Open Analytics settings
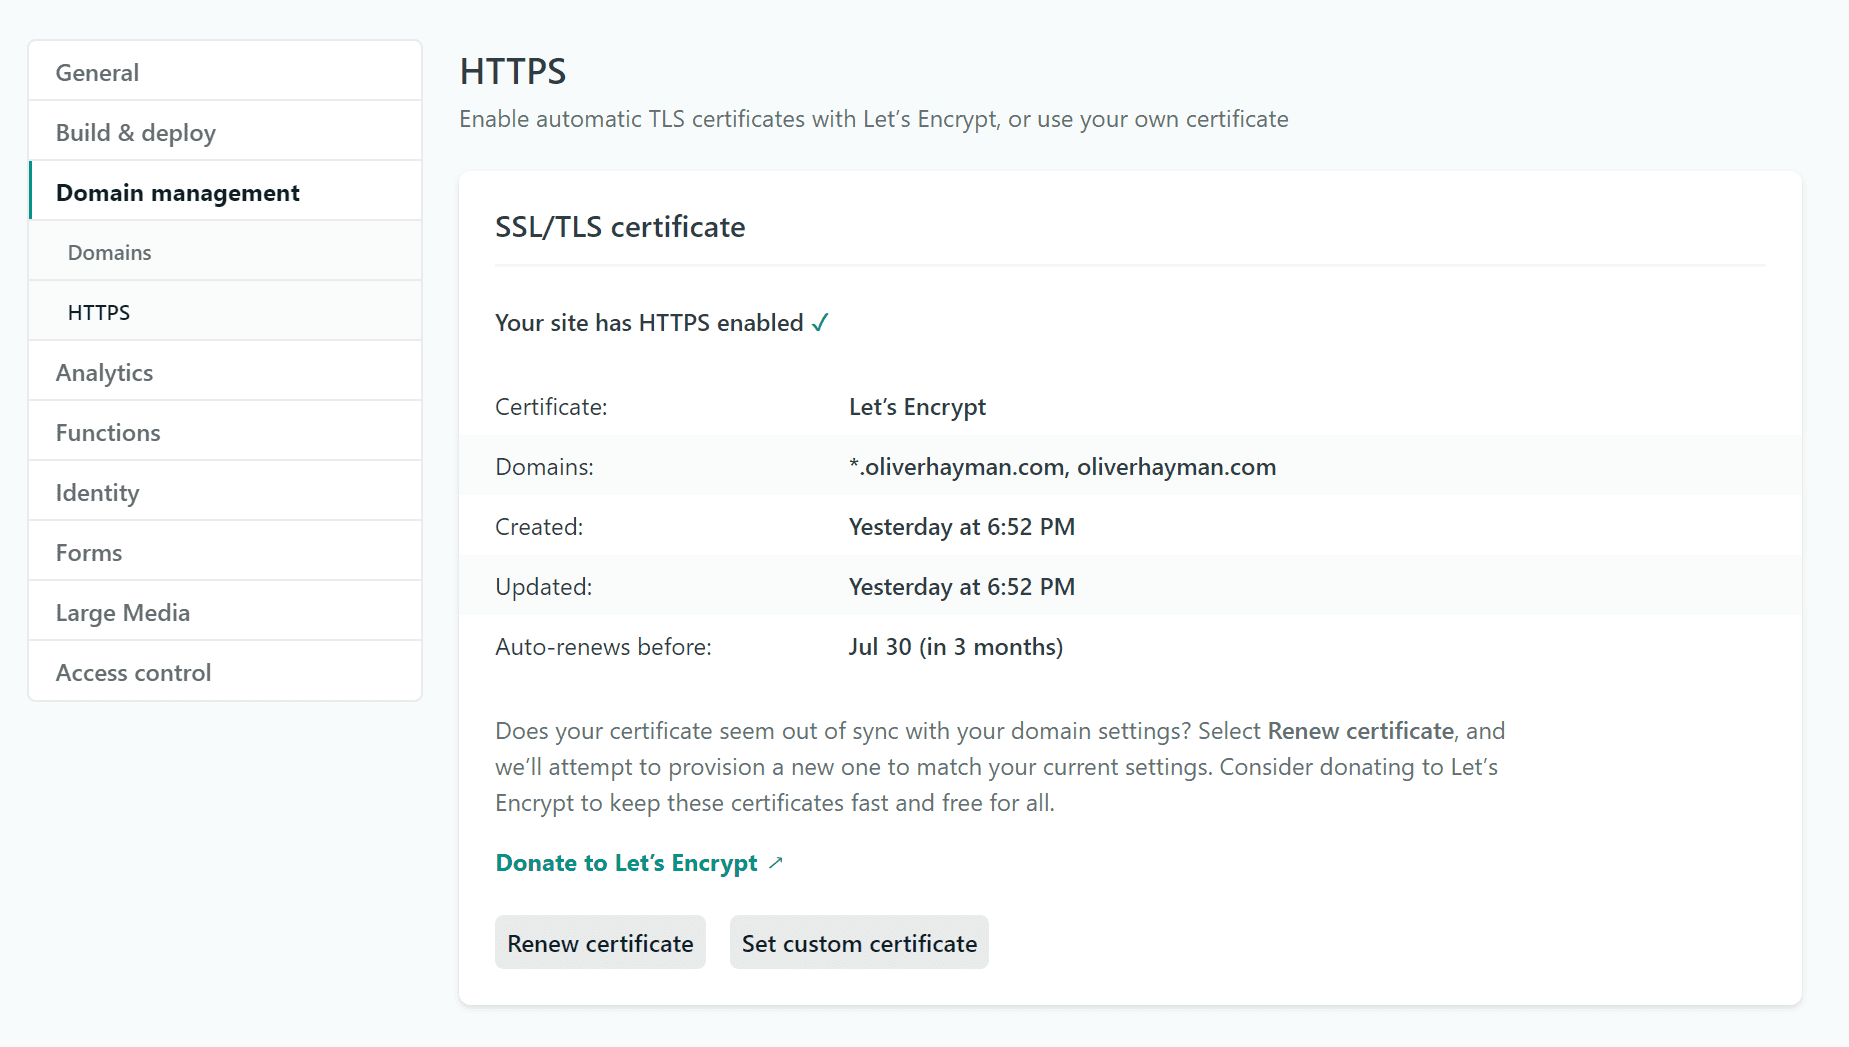The width and height of the screenshot is (1849, 1047). coord(225,372)
